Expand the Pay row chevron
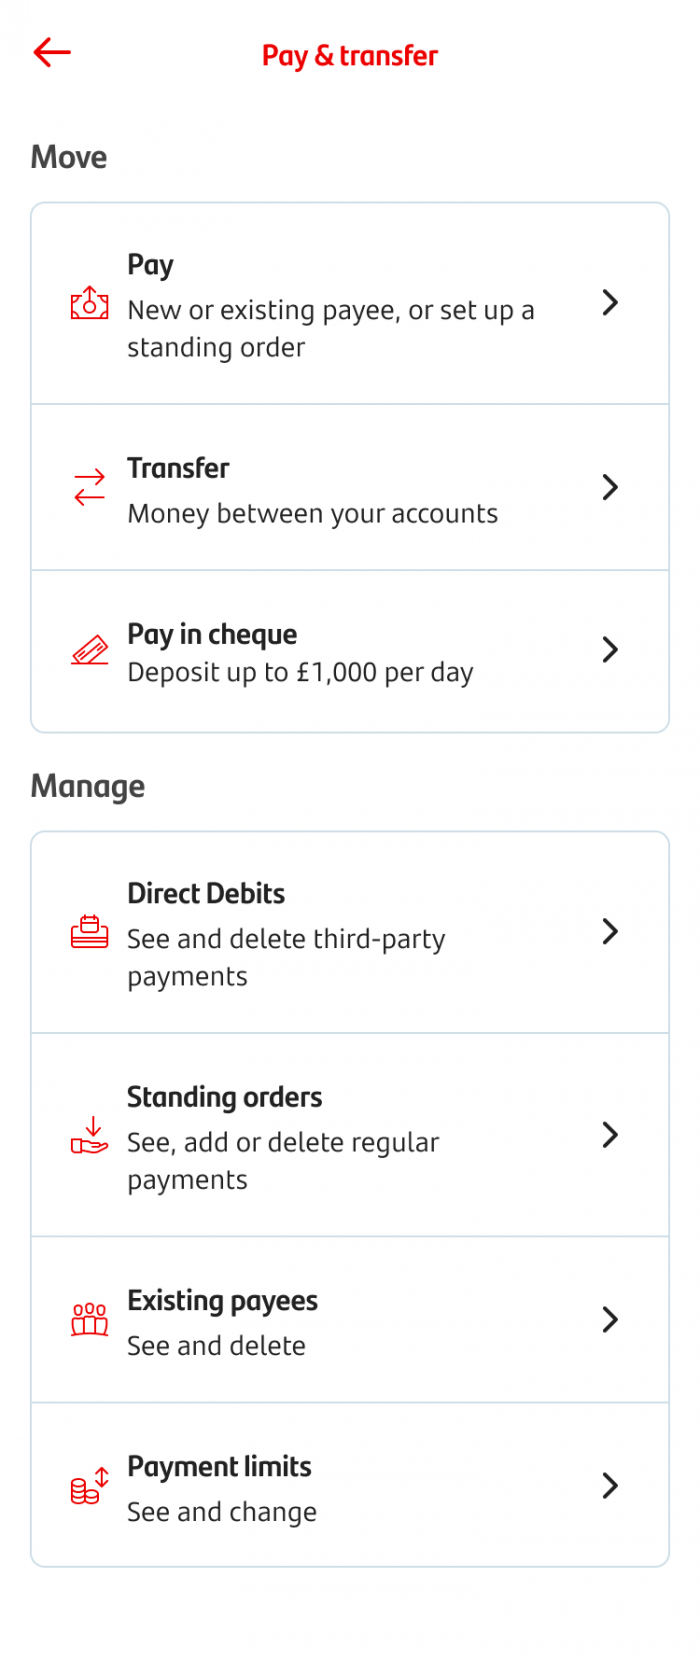This screenshot has height=1661, width=700. click(610, 303)
